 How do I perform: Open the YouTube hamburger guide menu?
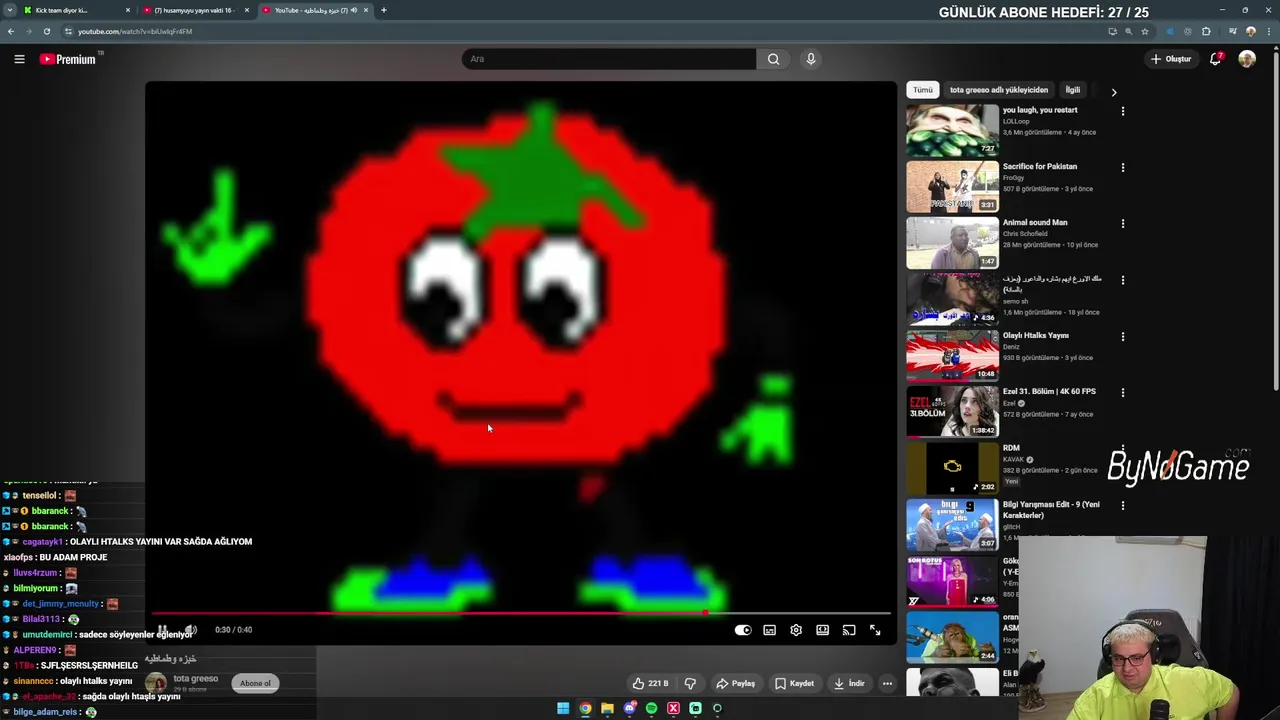point(19,59)
